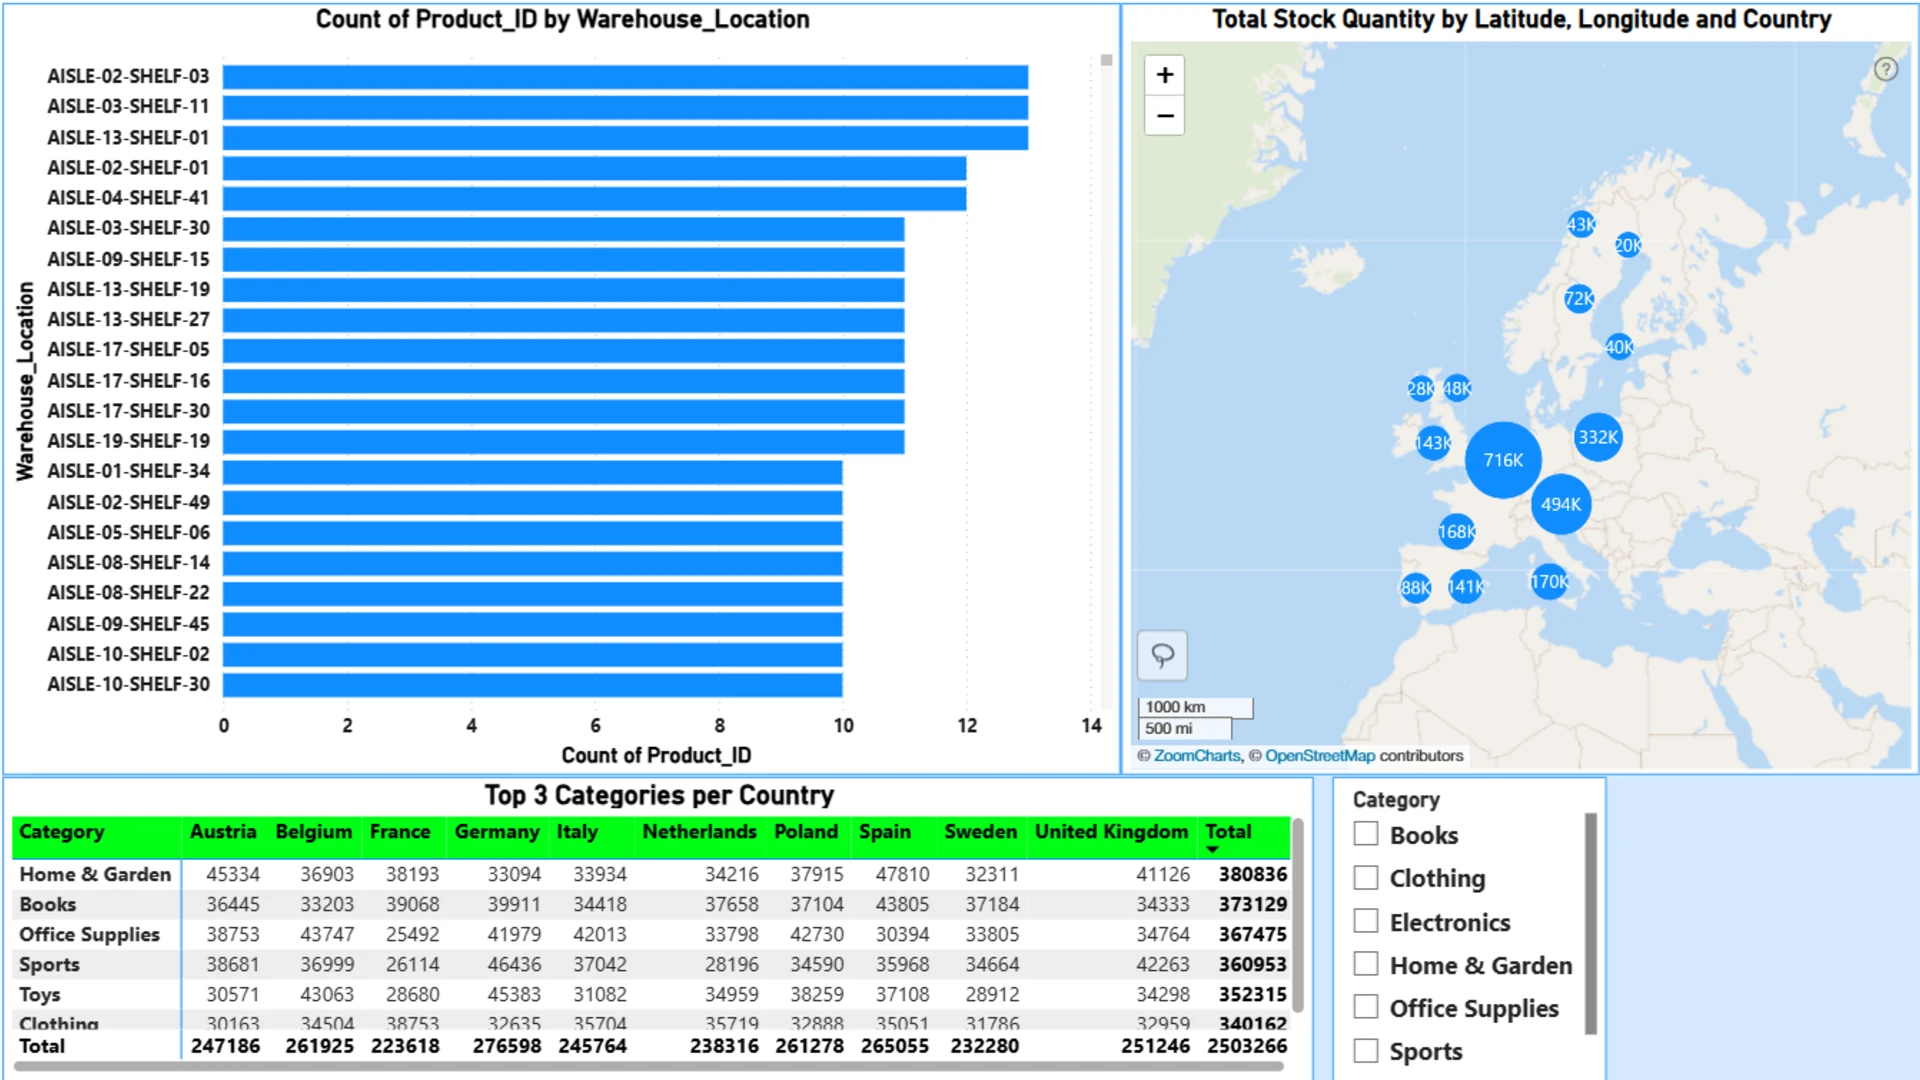Click the table horizontal scrollbar

click(648, 1067)
